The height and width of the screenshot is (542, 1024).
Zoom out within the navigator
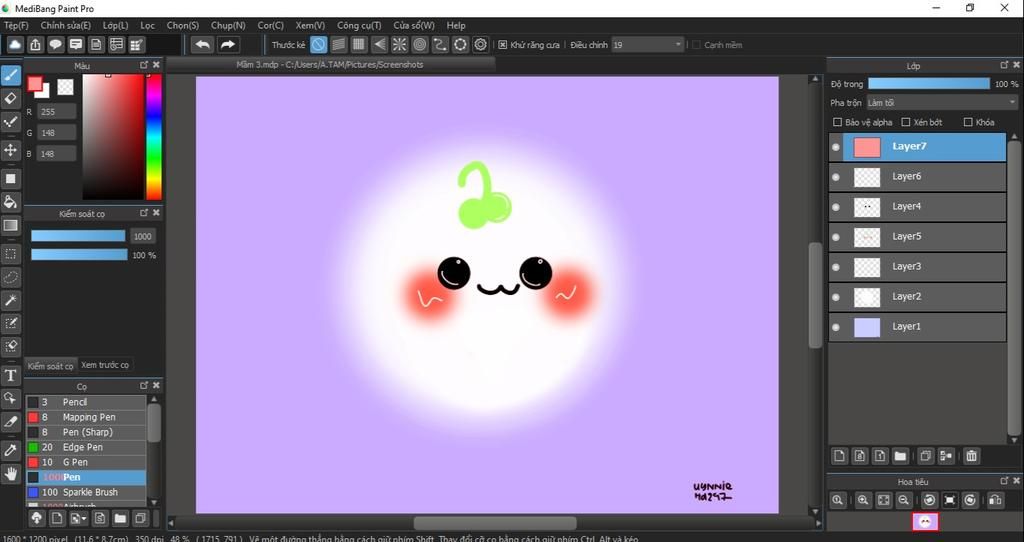(x=904, y=500)
